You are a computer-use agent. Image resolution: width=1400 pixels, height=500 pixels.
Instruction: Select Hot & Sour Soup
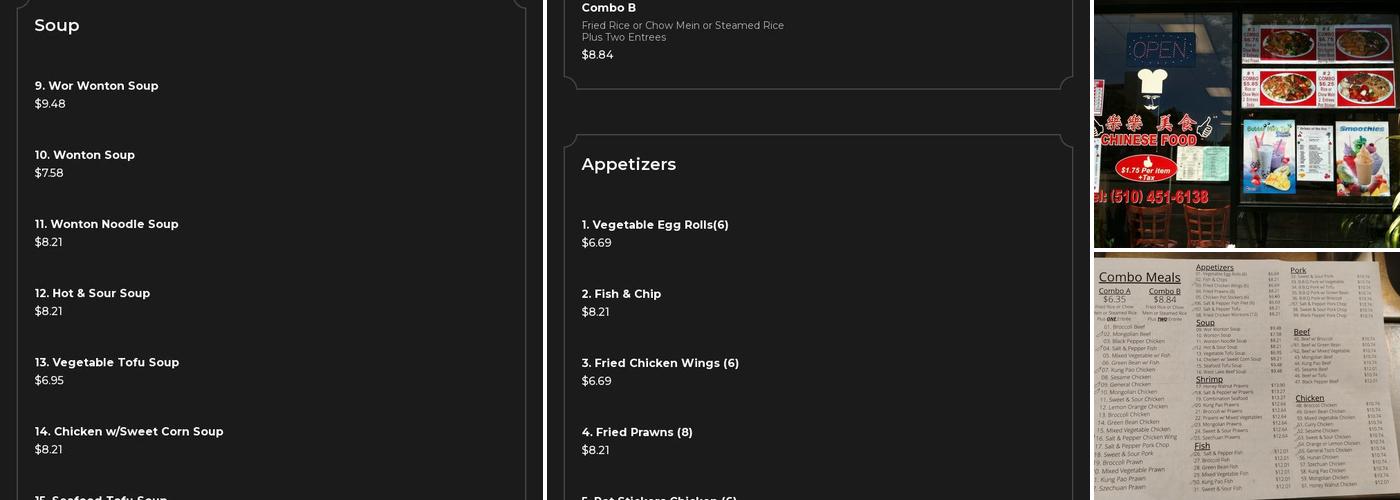click(x=93, y=293)
